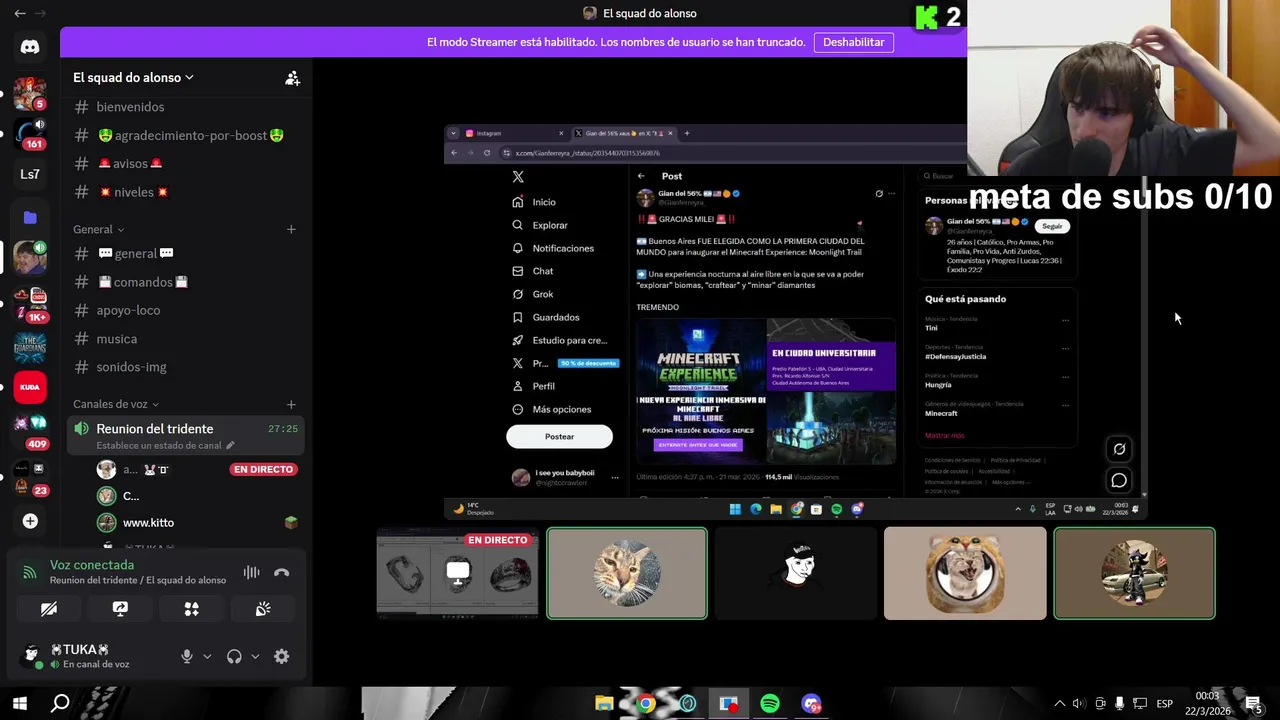Select tabby cat participant tile

point(627,573)
